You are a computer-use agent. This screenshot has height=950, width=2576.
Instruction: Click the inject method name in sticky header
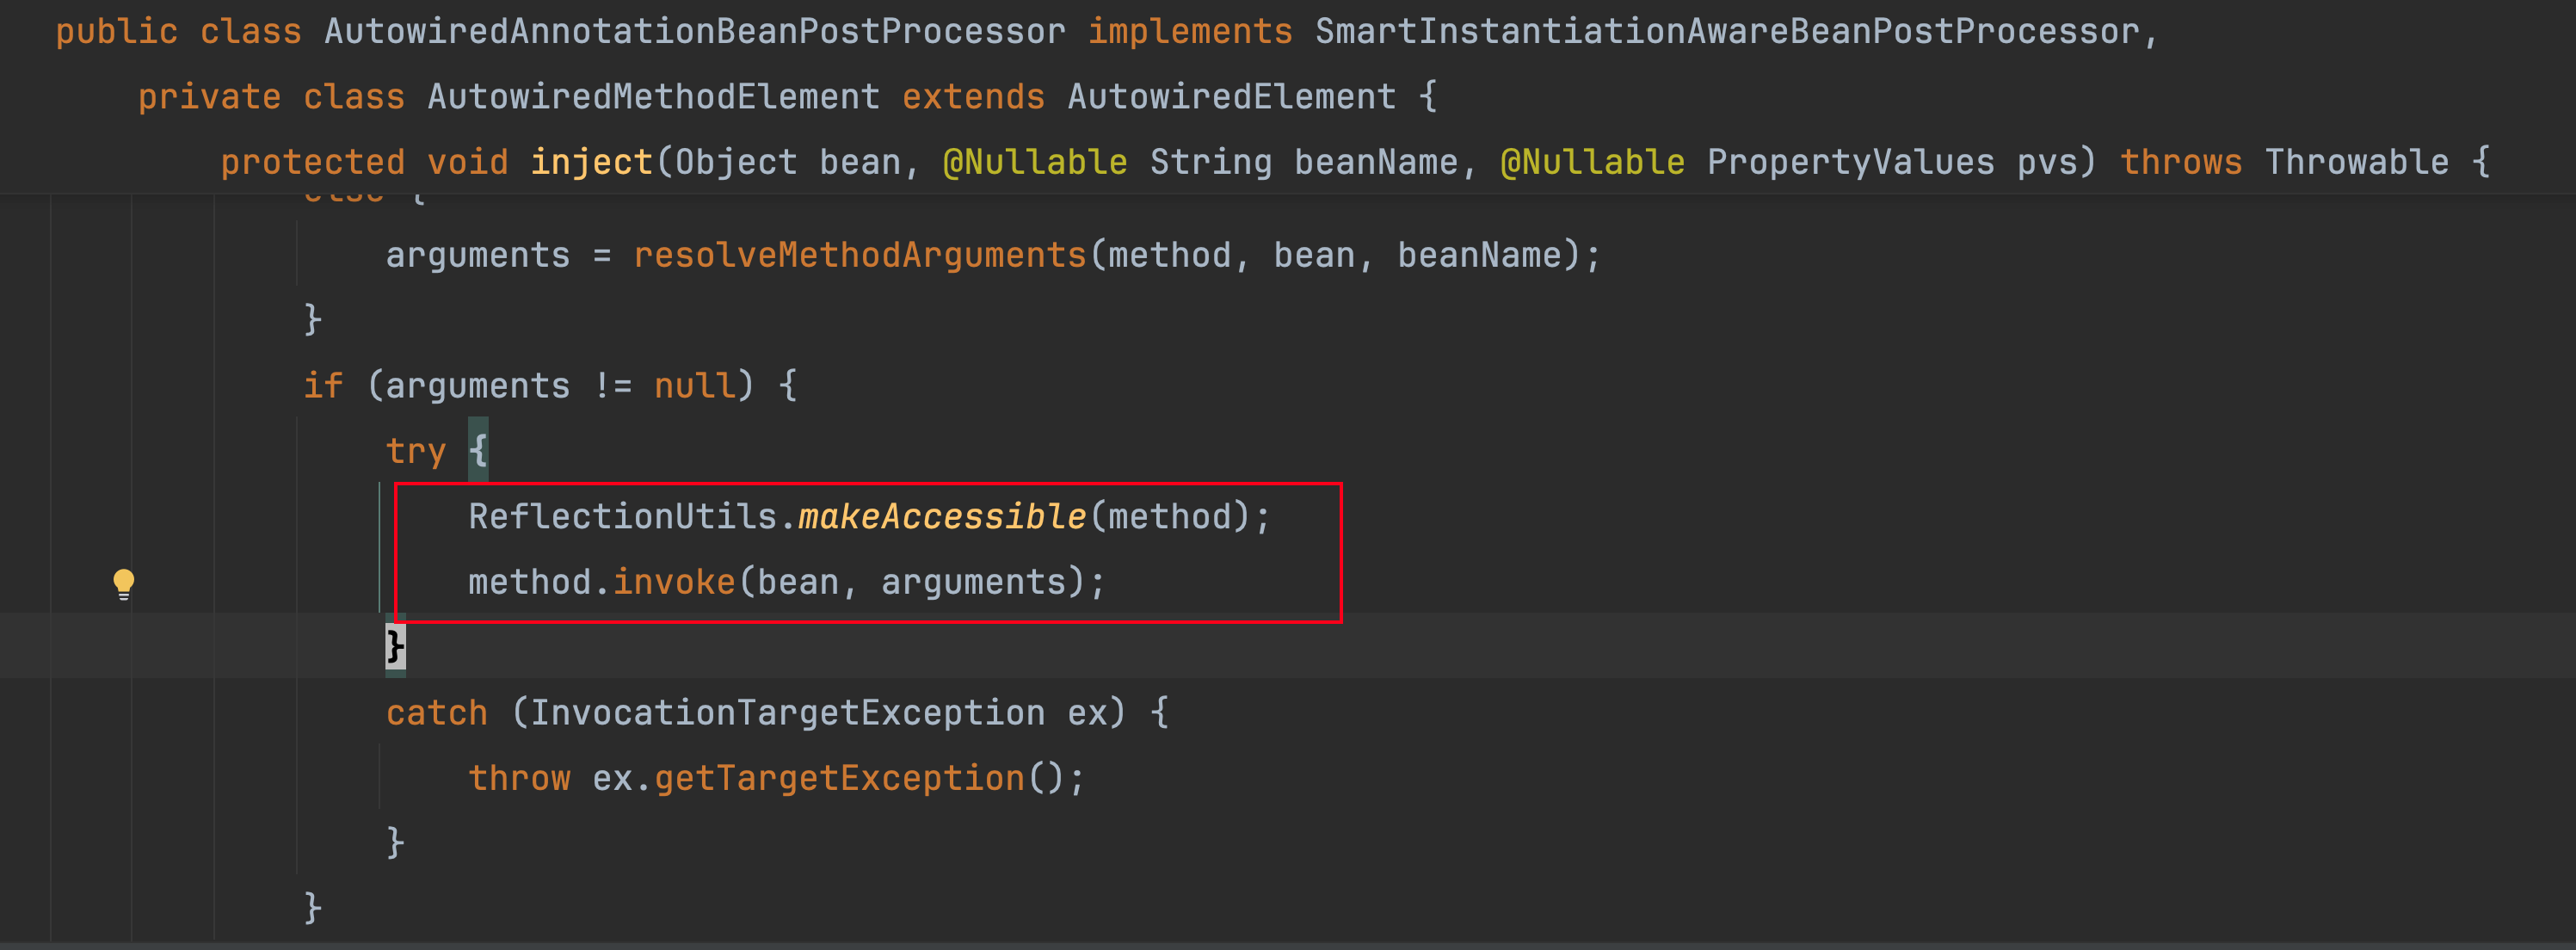591,162
